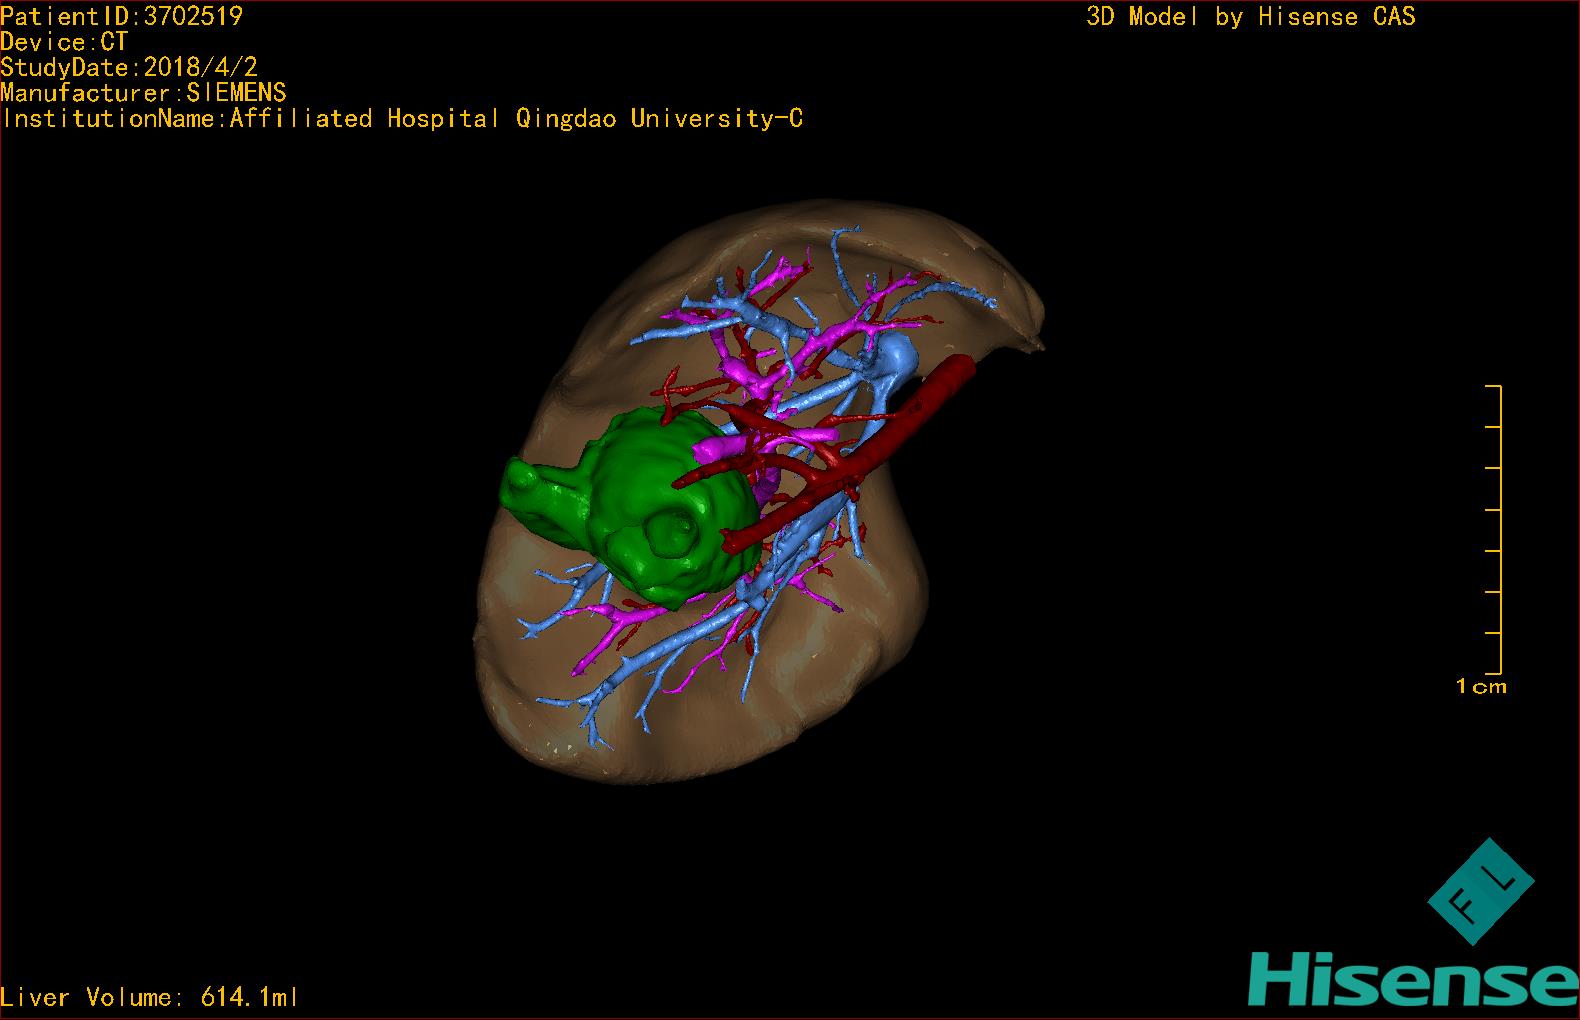Click the "3D Model by Hisense CAS" title
Image resolution: width=1580 pixels, height=1020 pixels.
(x=1251, y=16)
